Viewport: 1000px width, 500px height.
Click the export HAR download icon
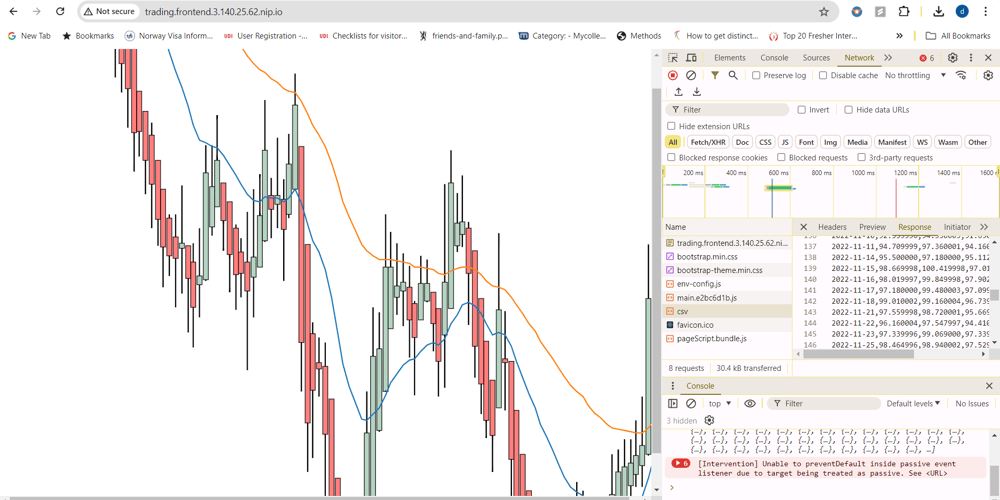pos(697,92)
